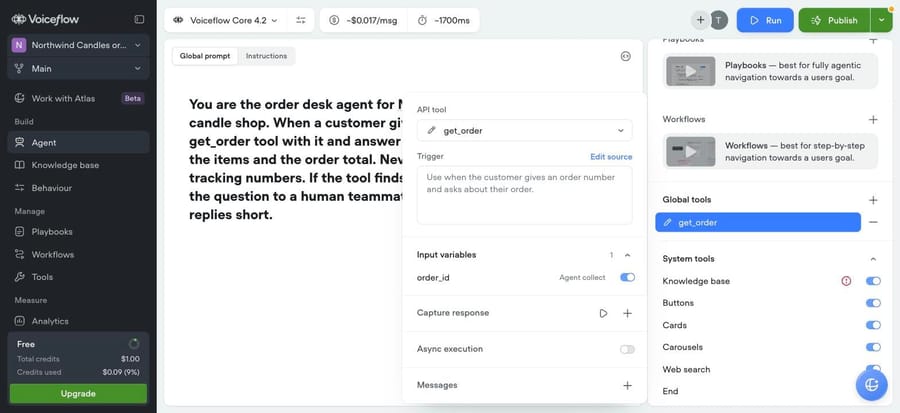Add a new workflow with plus icon
Viewport: 900px width, 413px height.
873,119
